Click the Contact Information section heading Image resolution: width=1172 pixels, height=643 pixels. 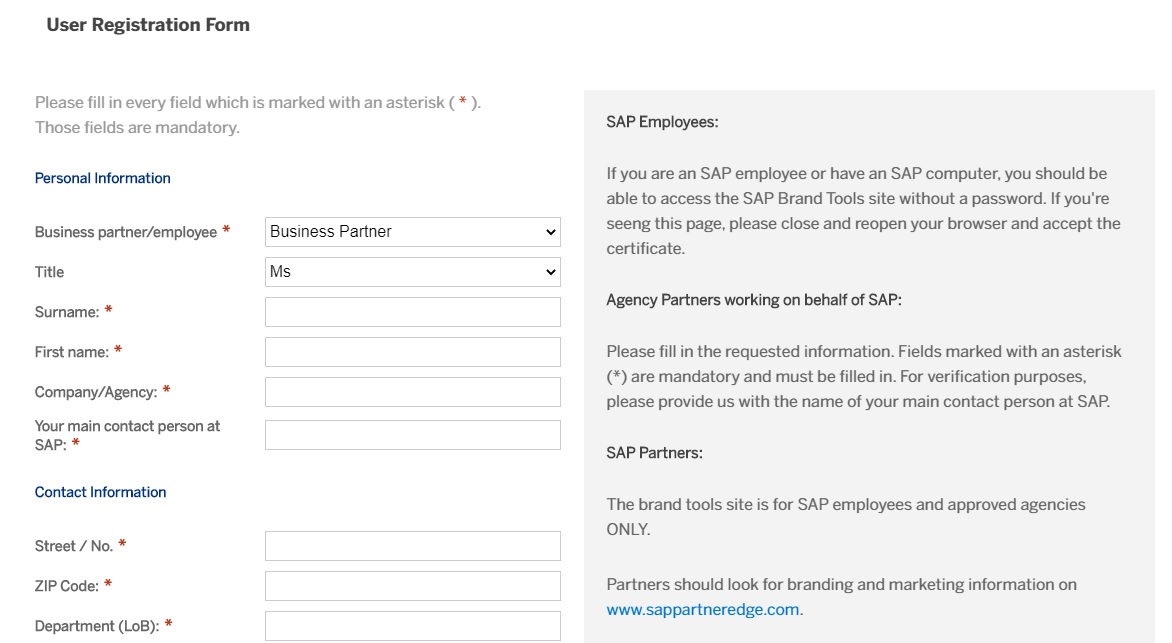[x=100, y=492]
